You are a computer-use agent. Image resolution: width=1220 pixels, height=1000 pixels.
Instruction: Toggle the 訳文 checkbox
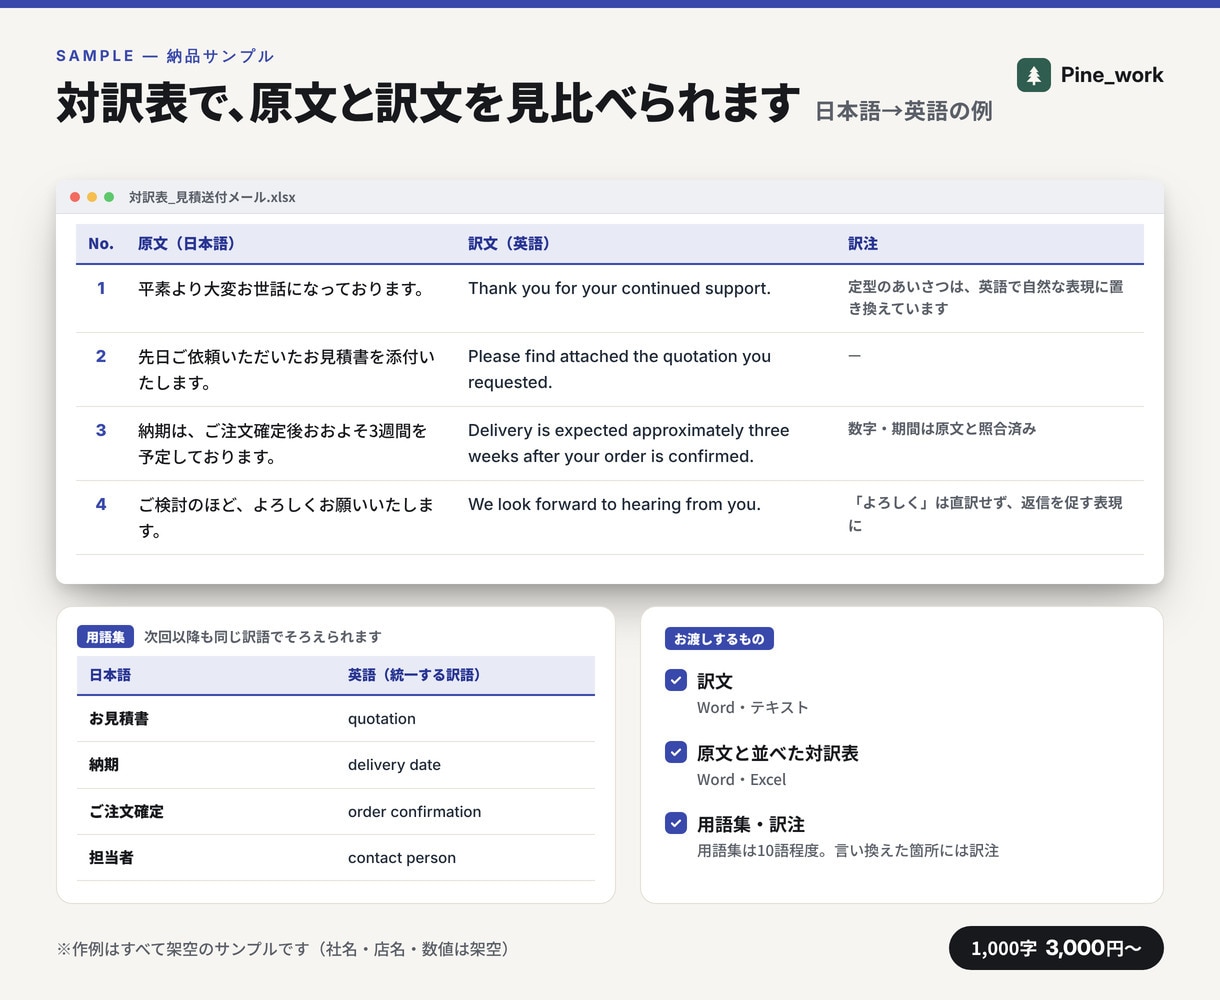pos(676,680)
